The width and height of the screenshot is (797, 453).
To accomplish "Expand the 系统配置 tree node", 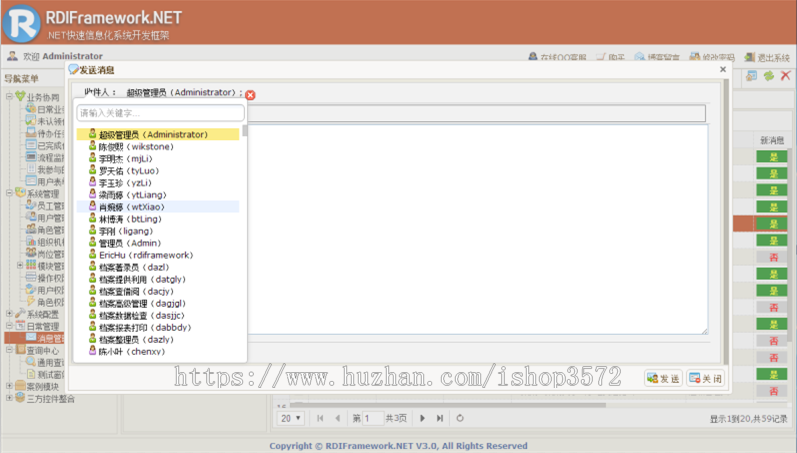I will (9, 313).
